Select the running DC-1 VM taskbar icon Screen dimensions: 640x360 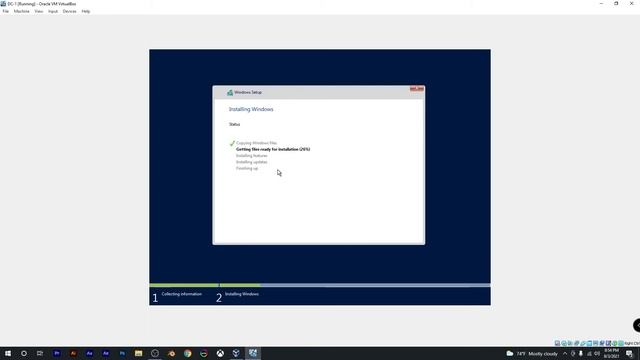click(x=253, y=353)
